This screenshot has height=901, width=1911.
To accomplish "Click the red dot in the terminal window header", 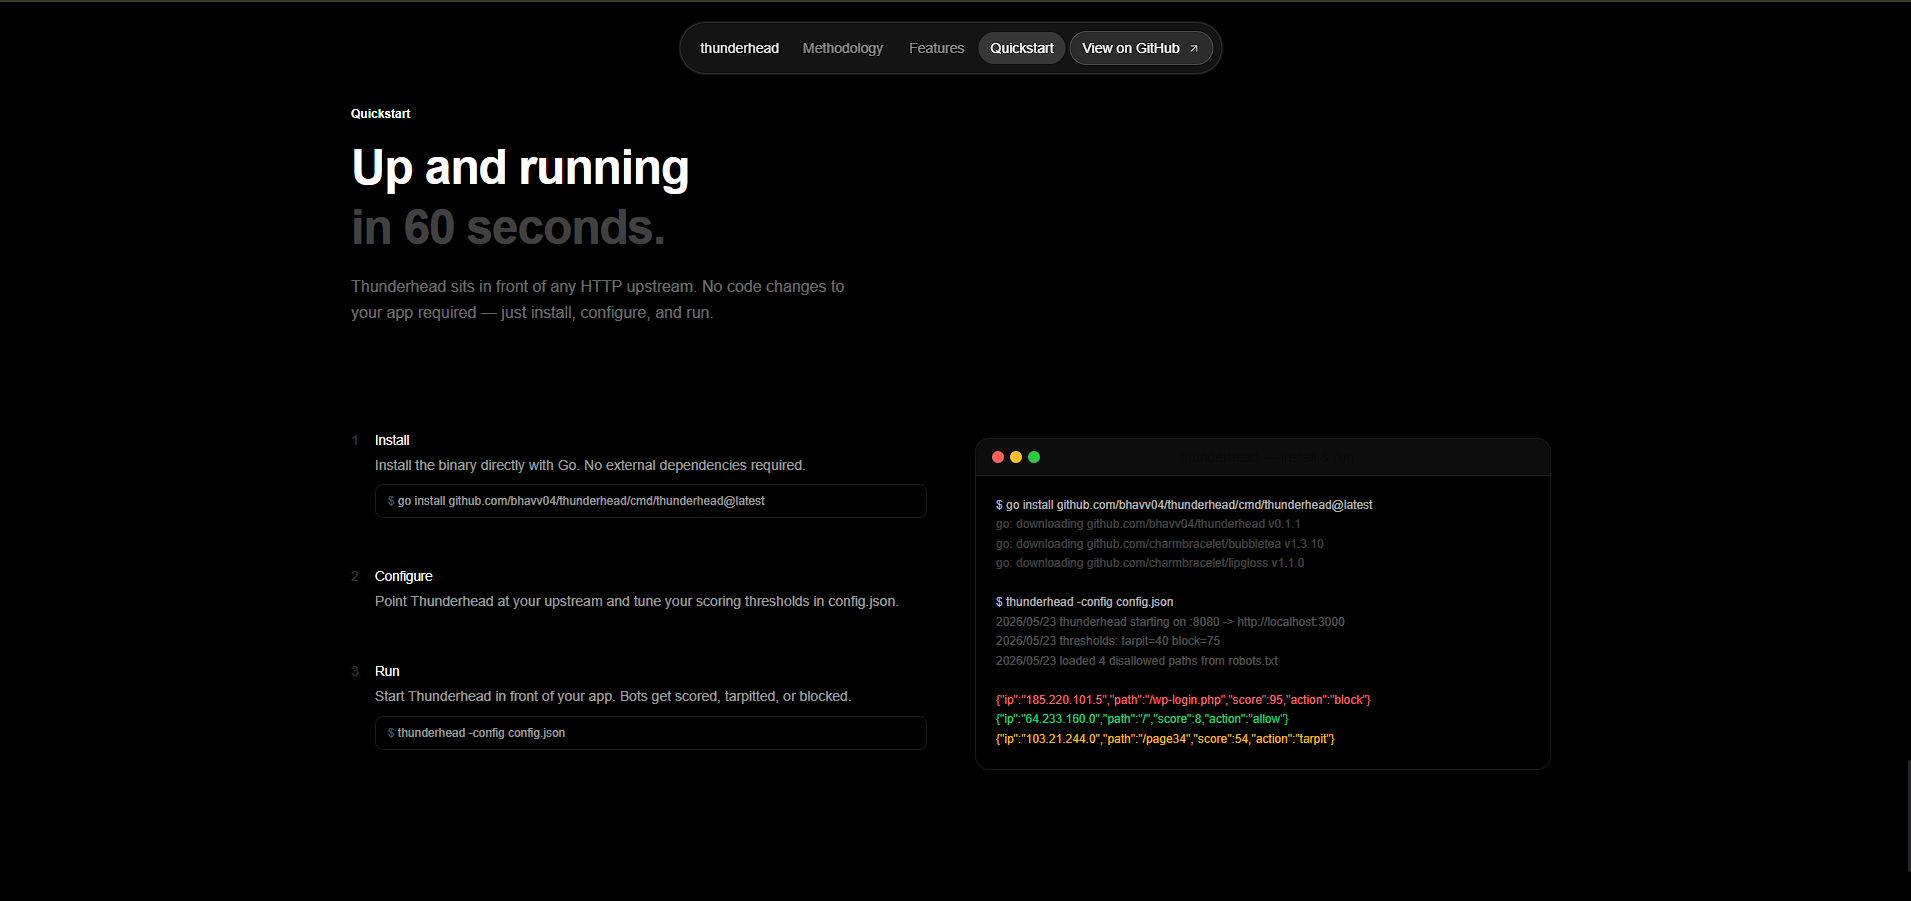I will 998,457.
